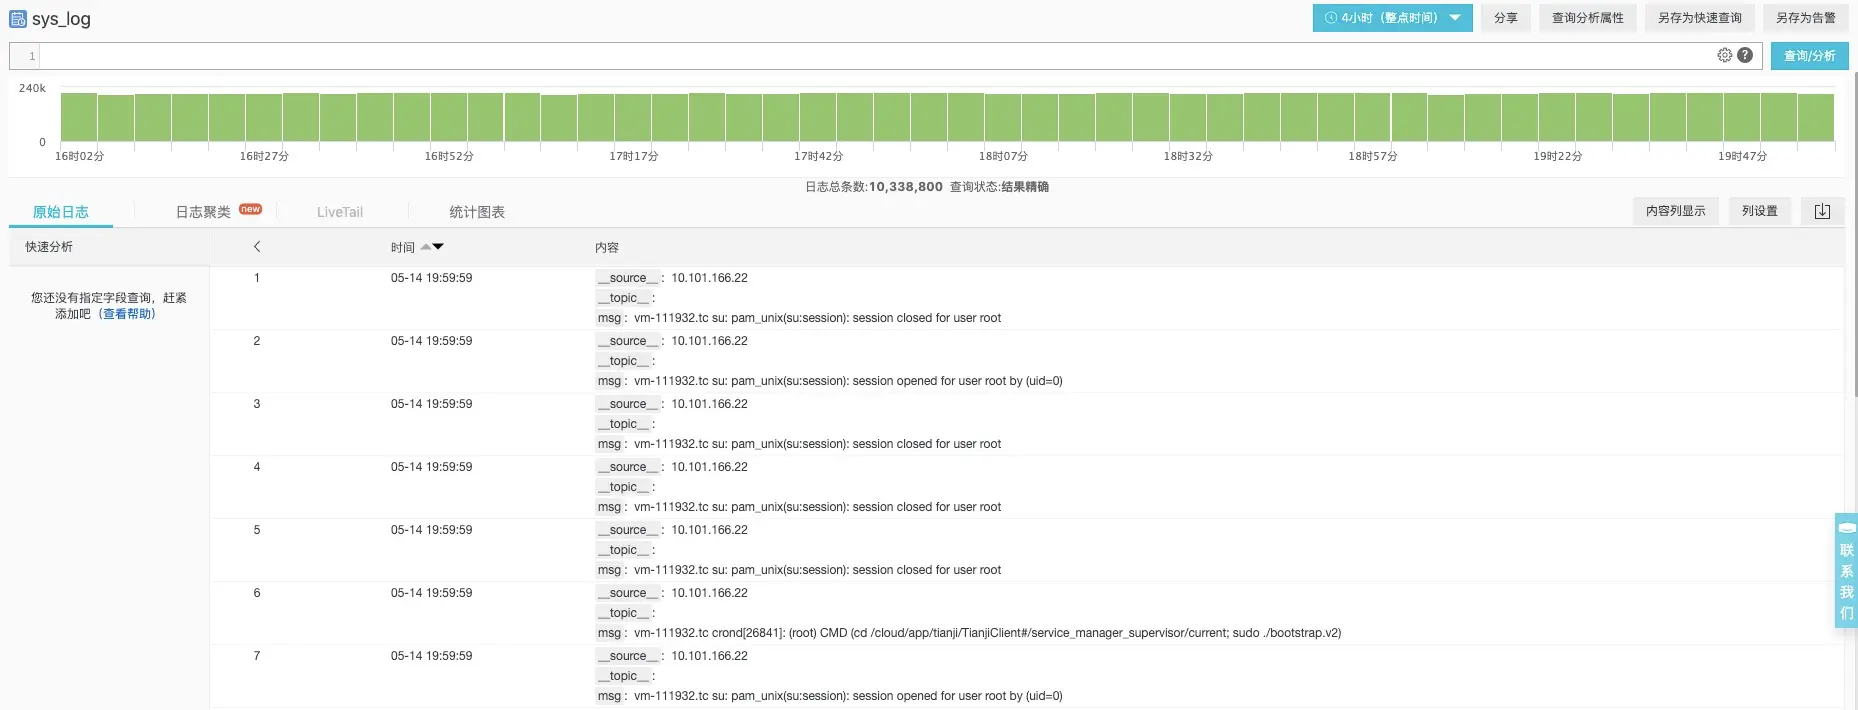Click the __source__ key label in row 5
The image size is (1858, 710).
point(628,530)
